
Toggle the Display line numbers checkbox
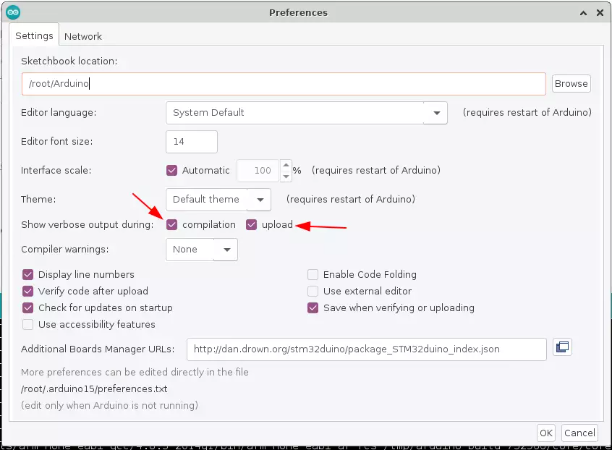click(28, 274)
